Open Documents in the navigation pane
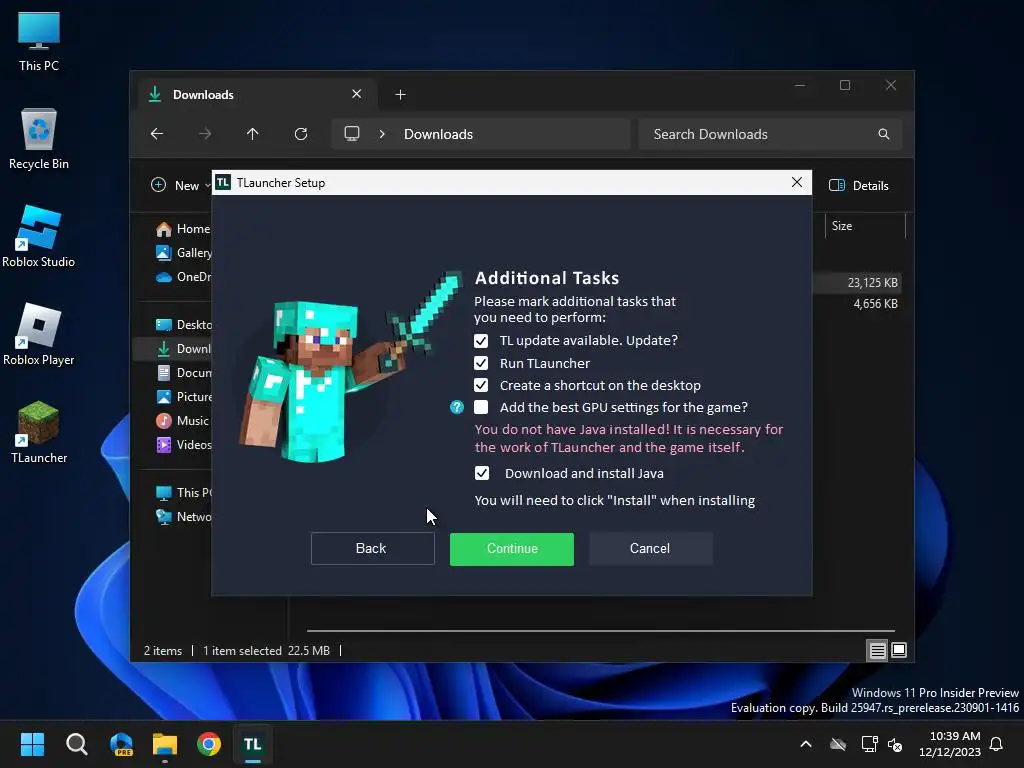Screen dimensions: 1024x768 coord(183,373)
